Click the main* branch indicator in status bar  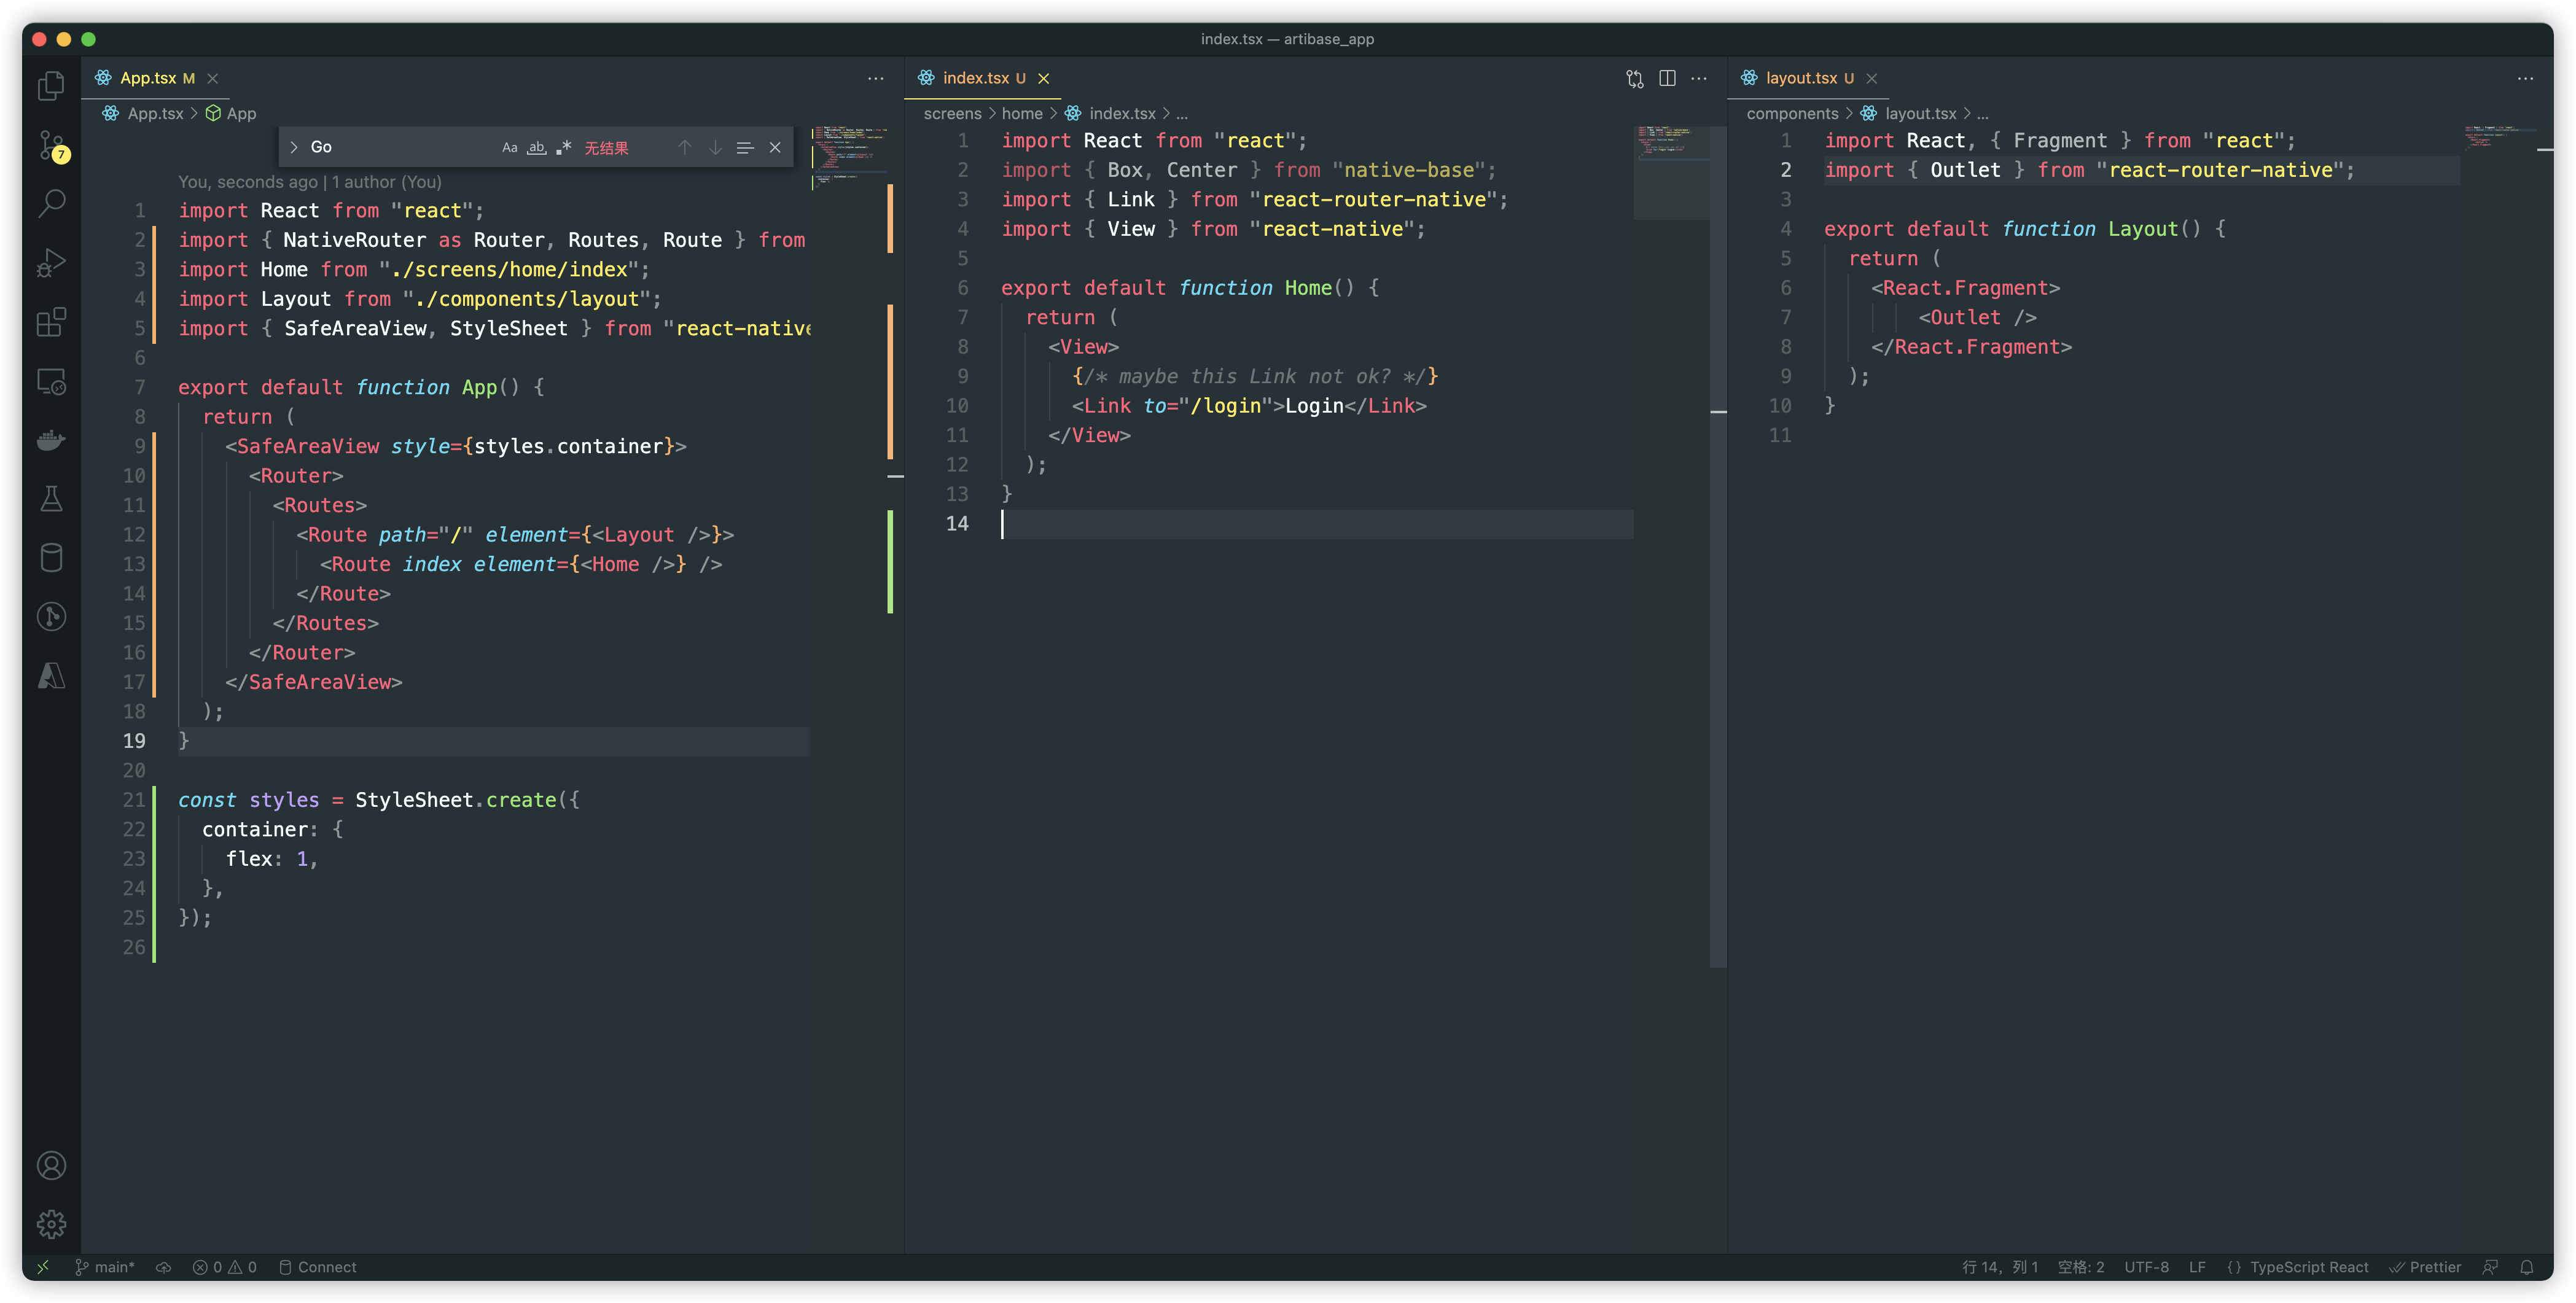(x=108, y=1267)
